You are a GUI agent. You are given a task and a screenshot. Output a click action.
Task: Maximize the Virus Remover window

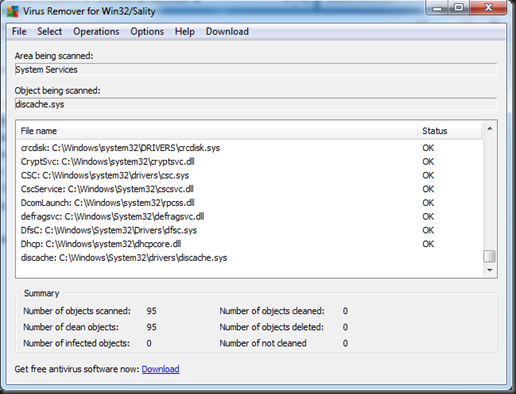(x=459, y=8)
